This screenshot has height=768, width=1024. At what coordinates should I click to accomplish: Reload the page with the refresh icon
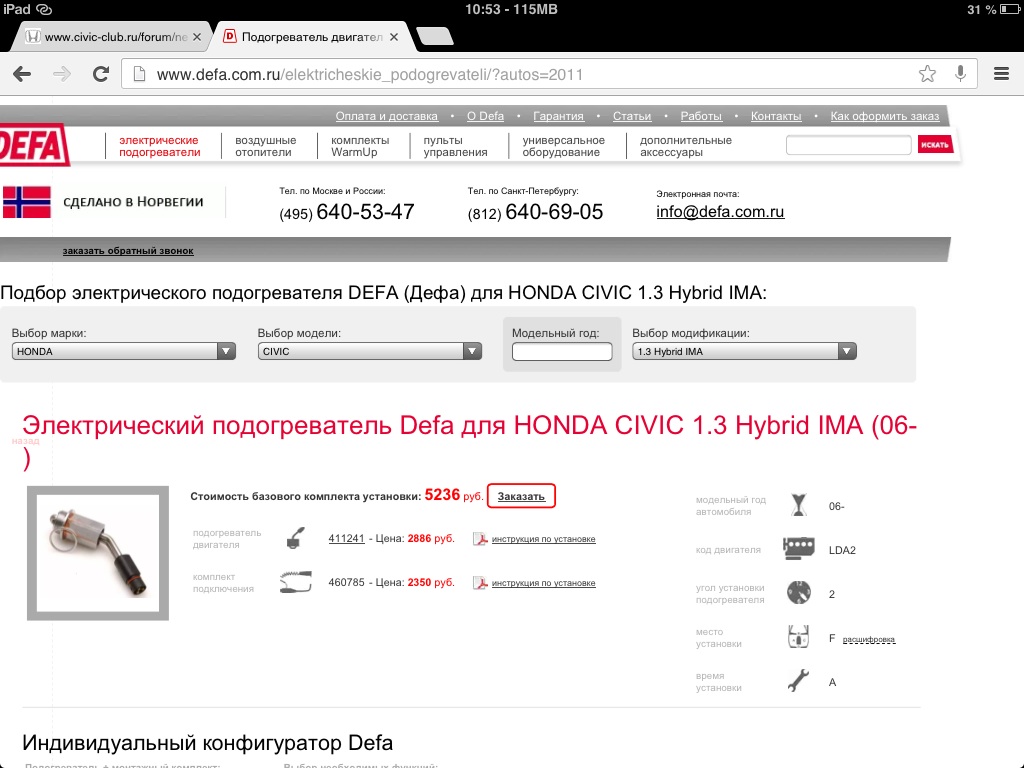101,74
